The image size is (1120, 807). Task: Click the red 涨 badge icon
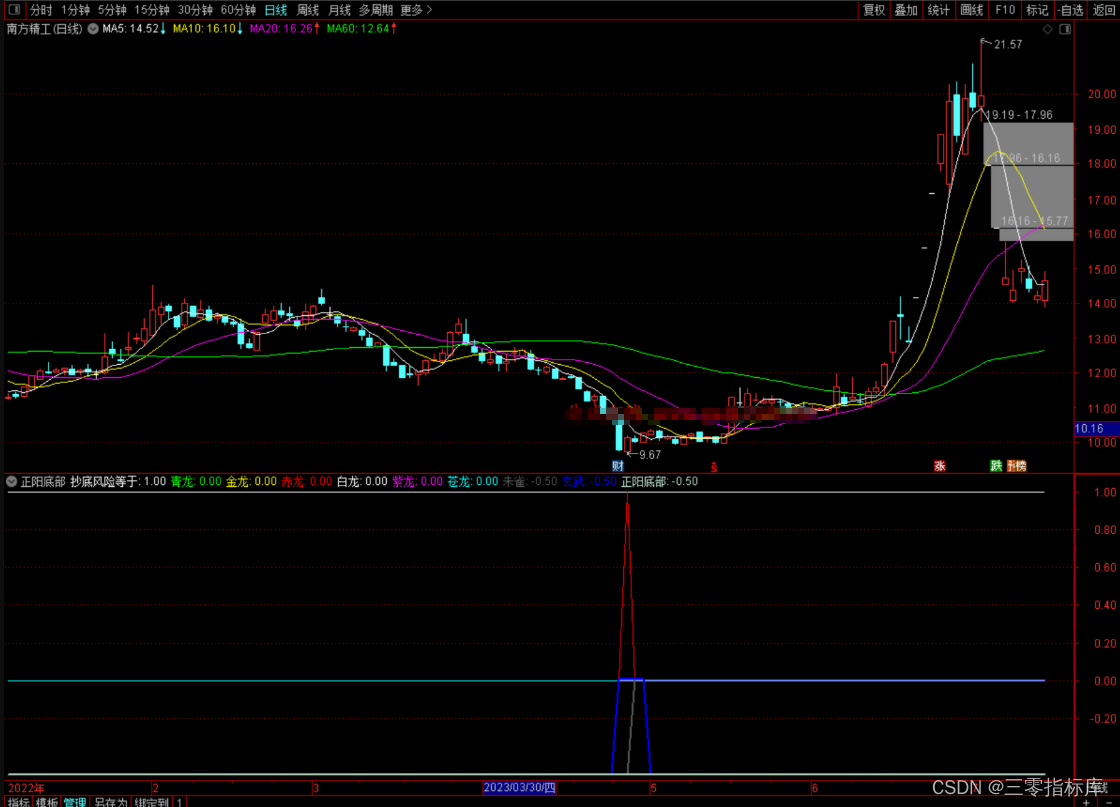point(940,466)
